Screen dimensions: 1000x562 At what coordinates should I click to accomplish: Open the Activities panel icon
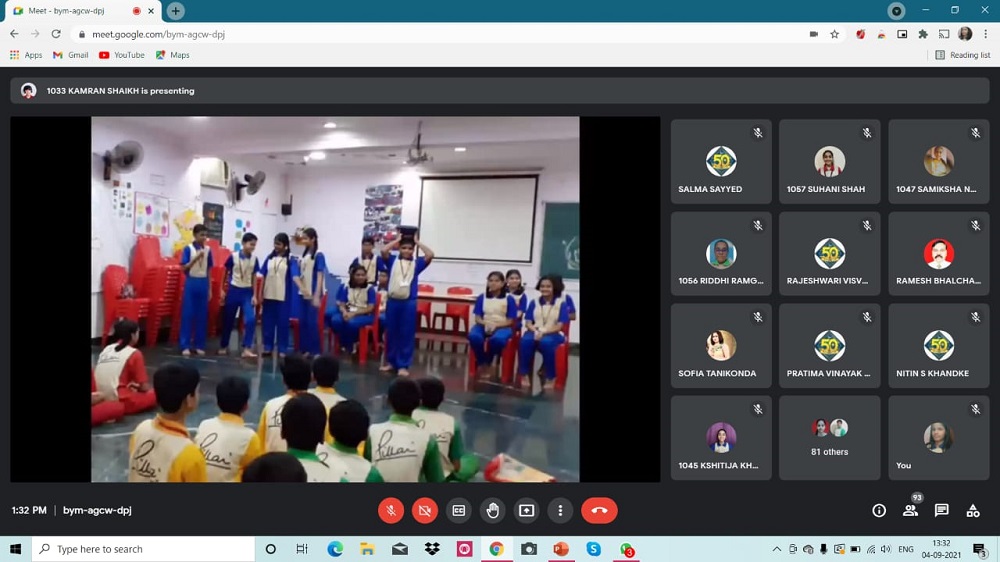click(972, 510)
